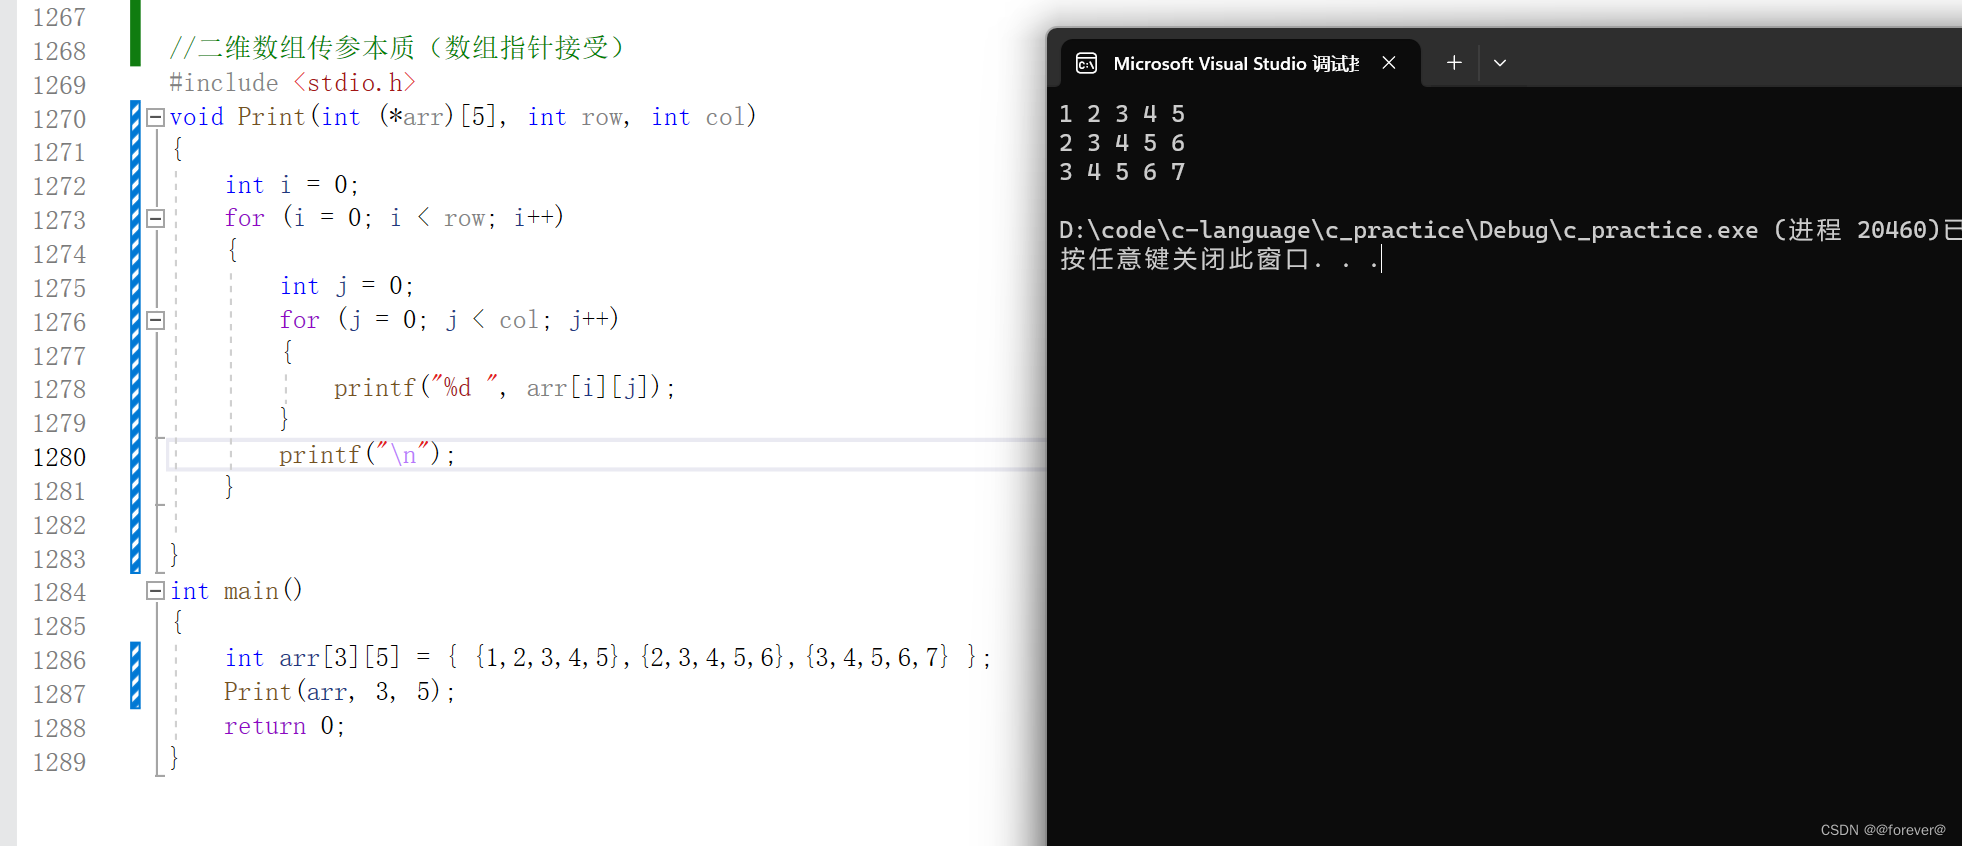This screenshot has height=846, width=1962.
Task: Click 'for' keyword on line 1276
Action: 300,320
